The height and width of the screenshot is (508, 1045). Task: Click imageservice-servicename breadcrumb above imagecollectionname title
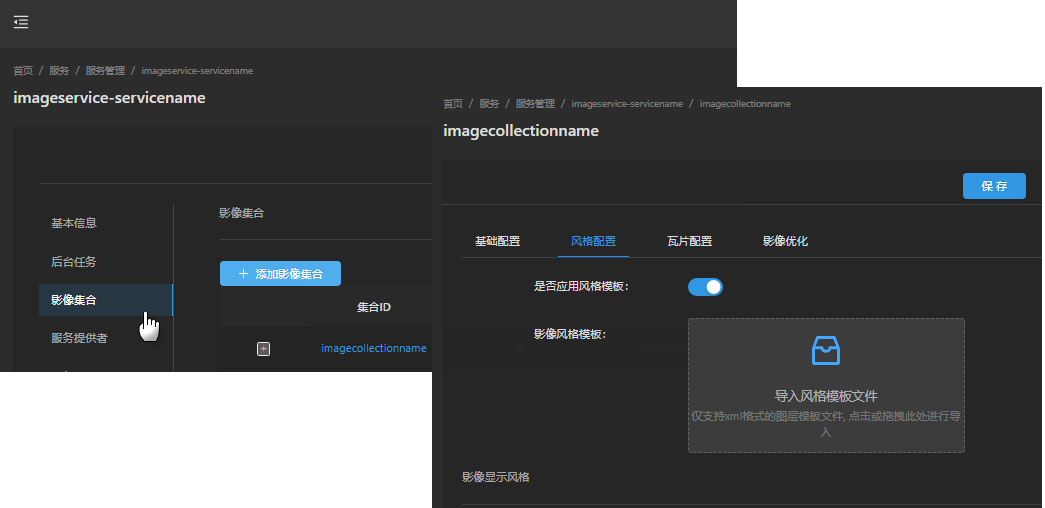click(x=626, y=104)
